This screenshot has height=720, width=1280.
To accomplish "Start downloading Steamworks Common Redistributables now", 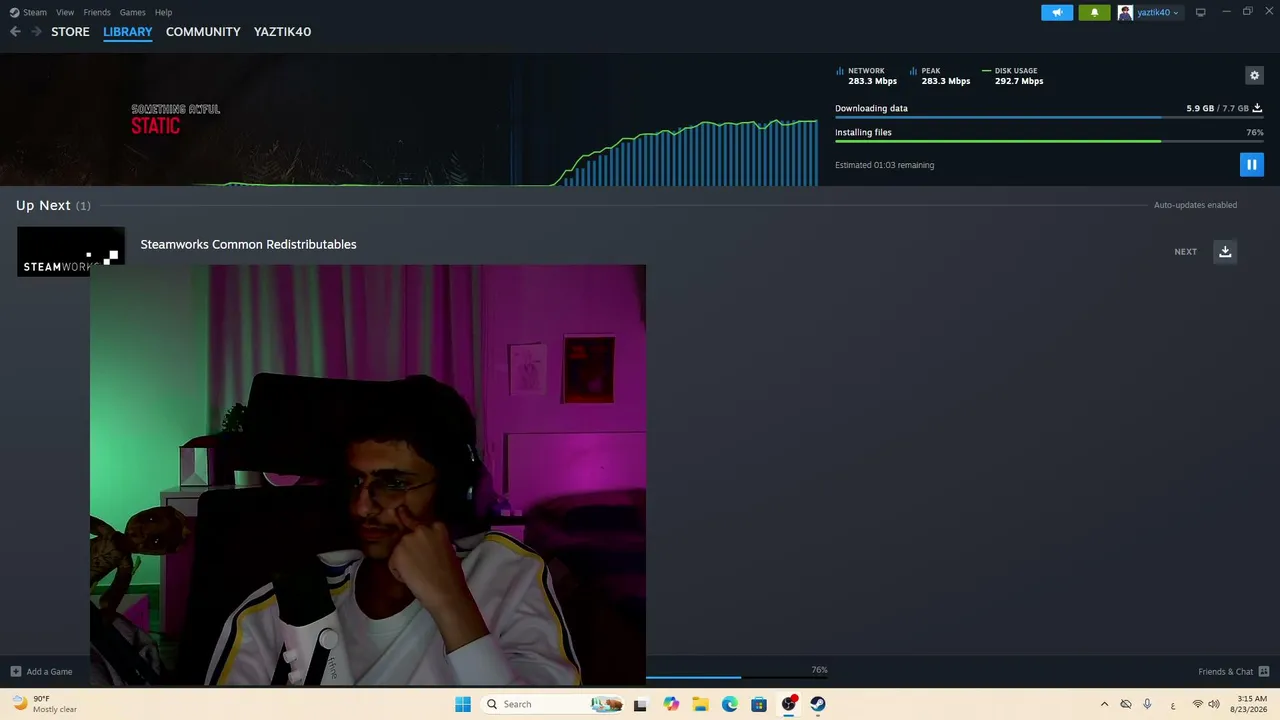I will pyautogui.click(x=1225, y=252).
